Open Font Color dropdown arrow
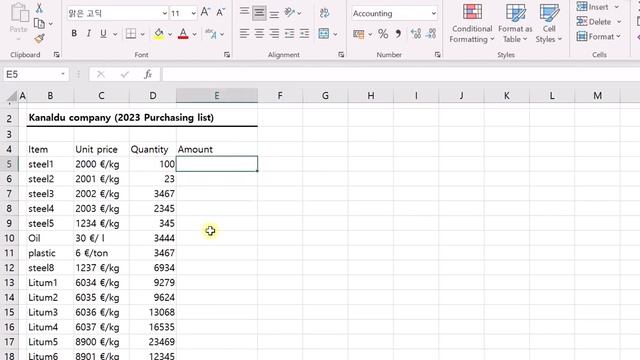640x360 pixels. [194, 34]
